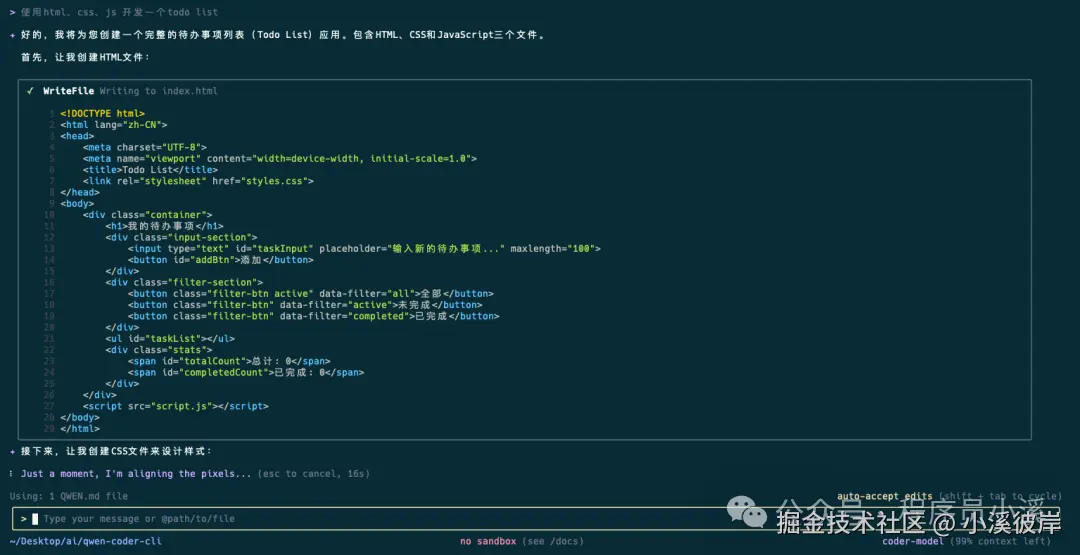The height and width of the screenshot is (555, 1080).
Task: Click the 'coder-model' status label
Action: (x=913, y=541)
